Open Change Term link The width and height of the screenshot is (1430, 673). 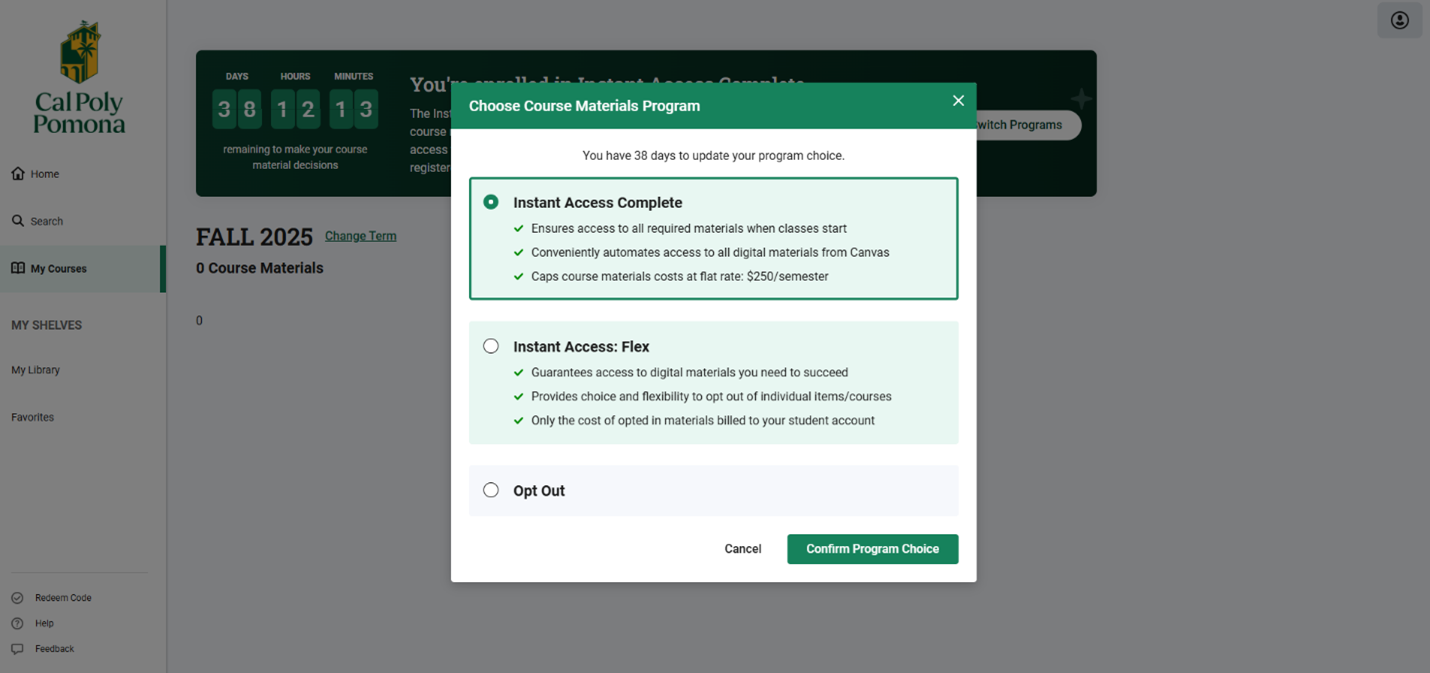tap(360, 235)
